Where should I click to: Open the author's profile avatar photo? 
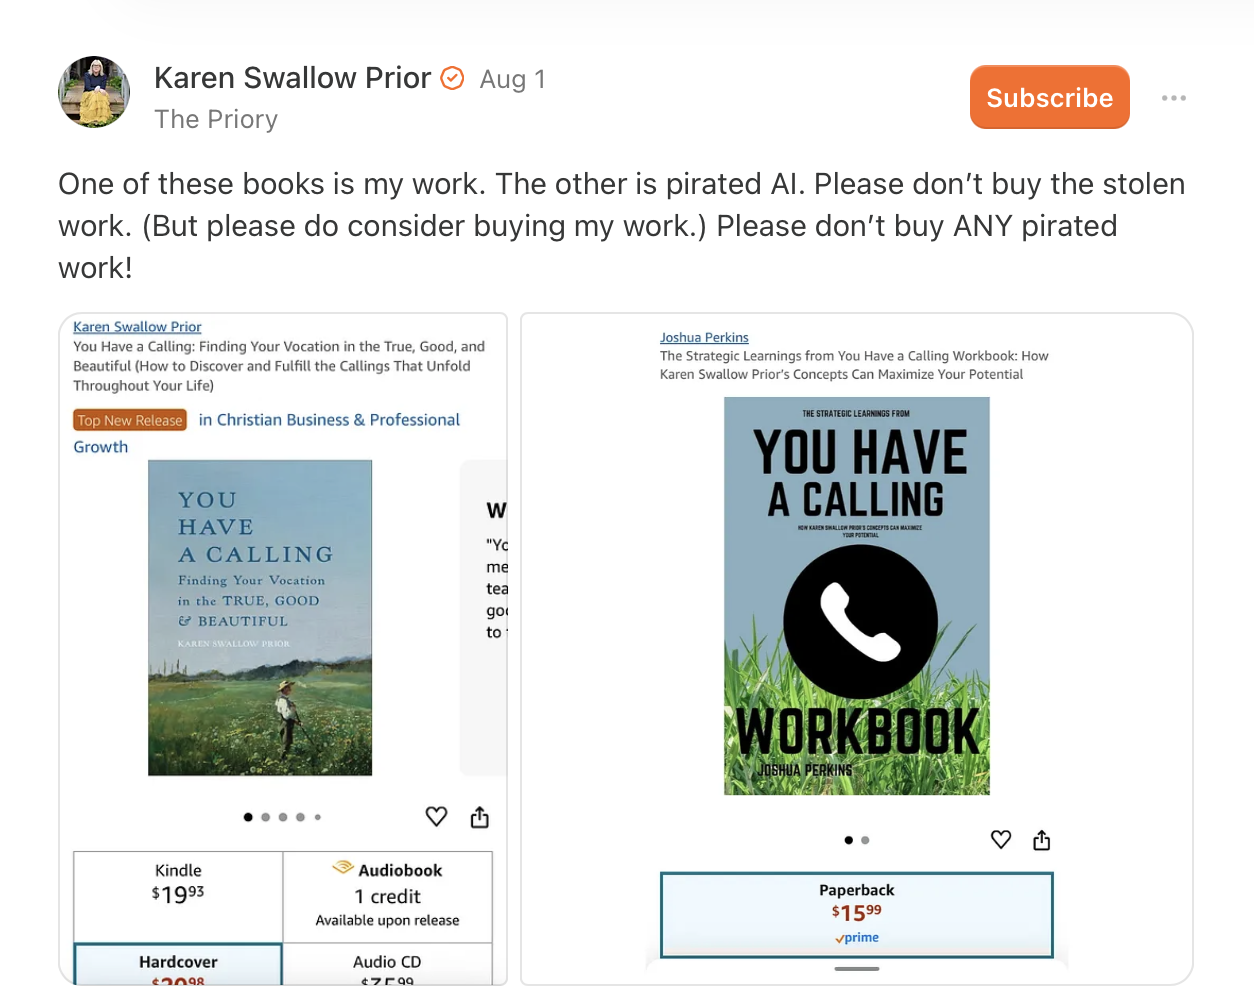(x=94, y=92)
